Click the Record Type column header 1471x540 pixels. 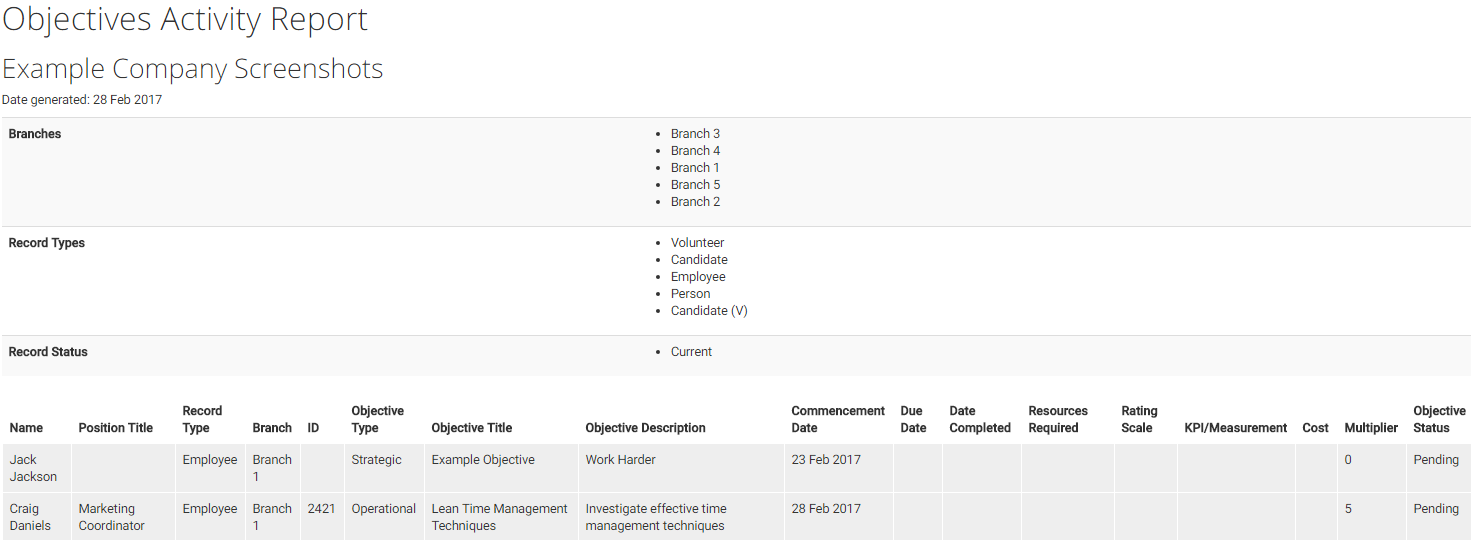click(202, 419)
